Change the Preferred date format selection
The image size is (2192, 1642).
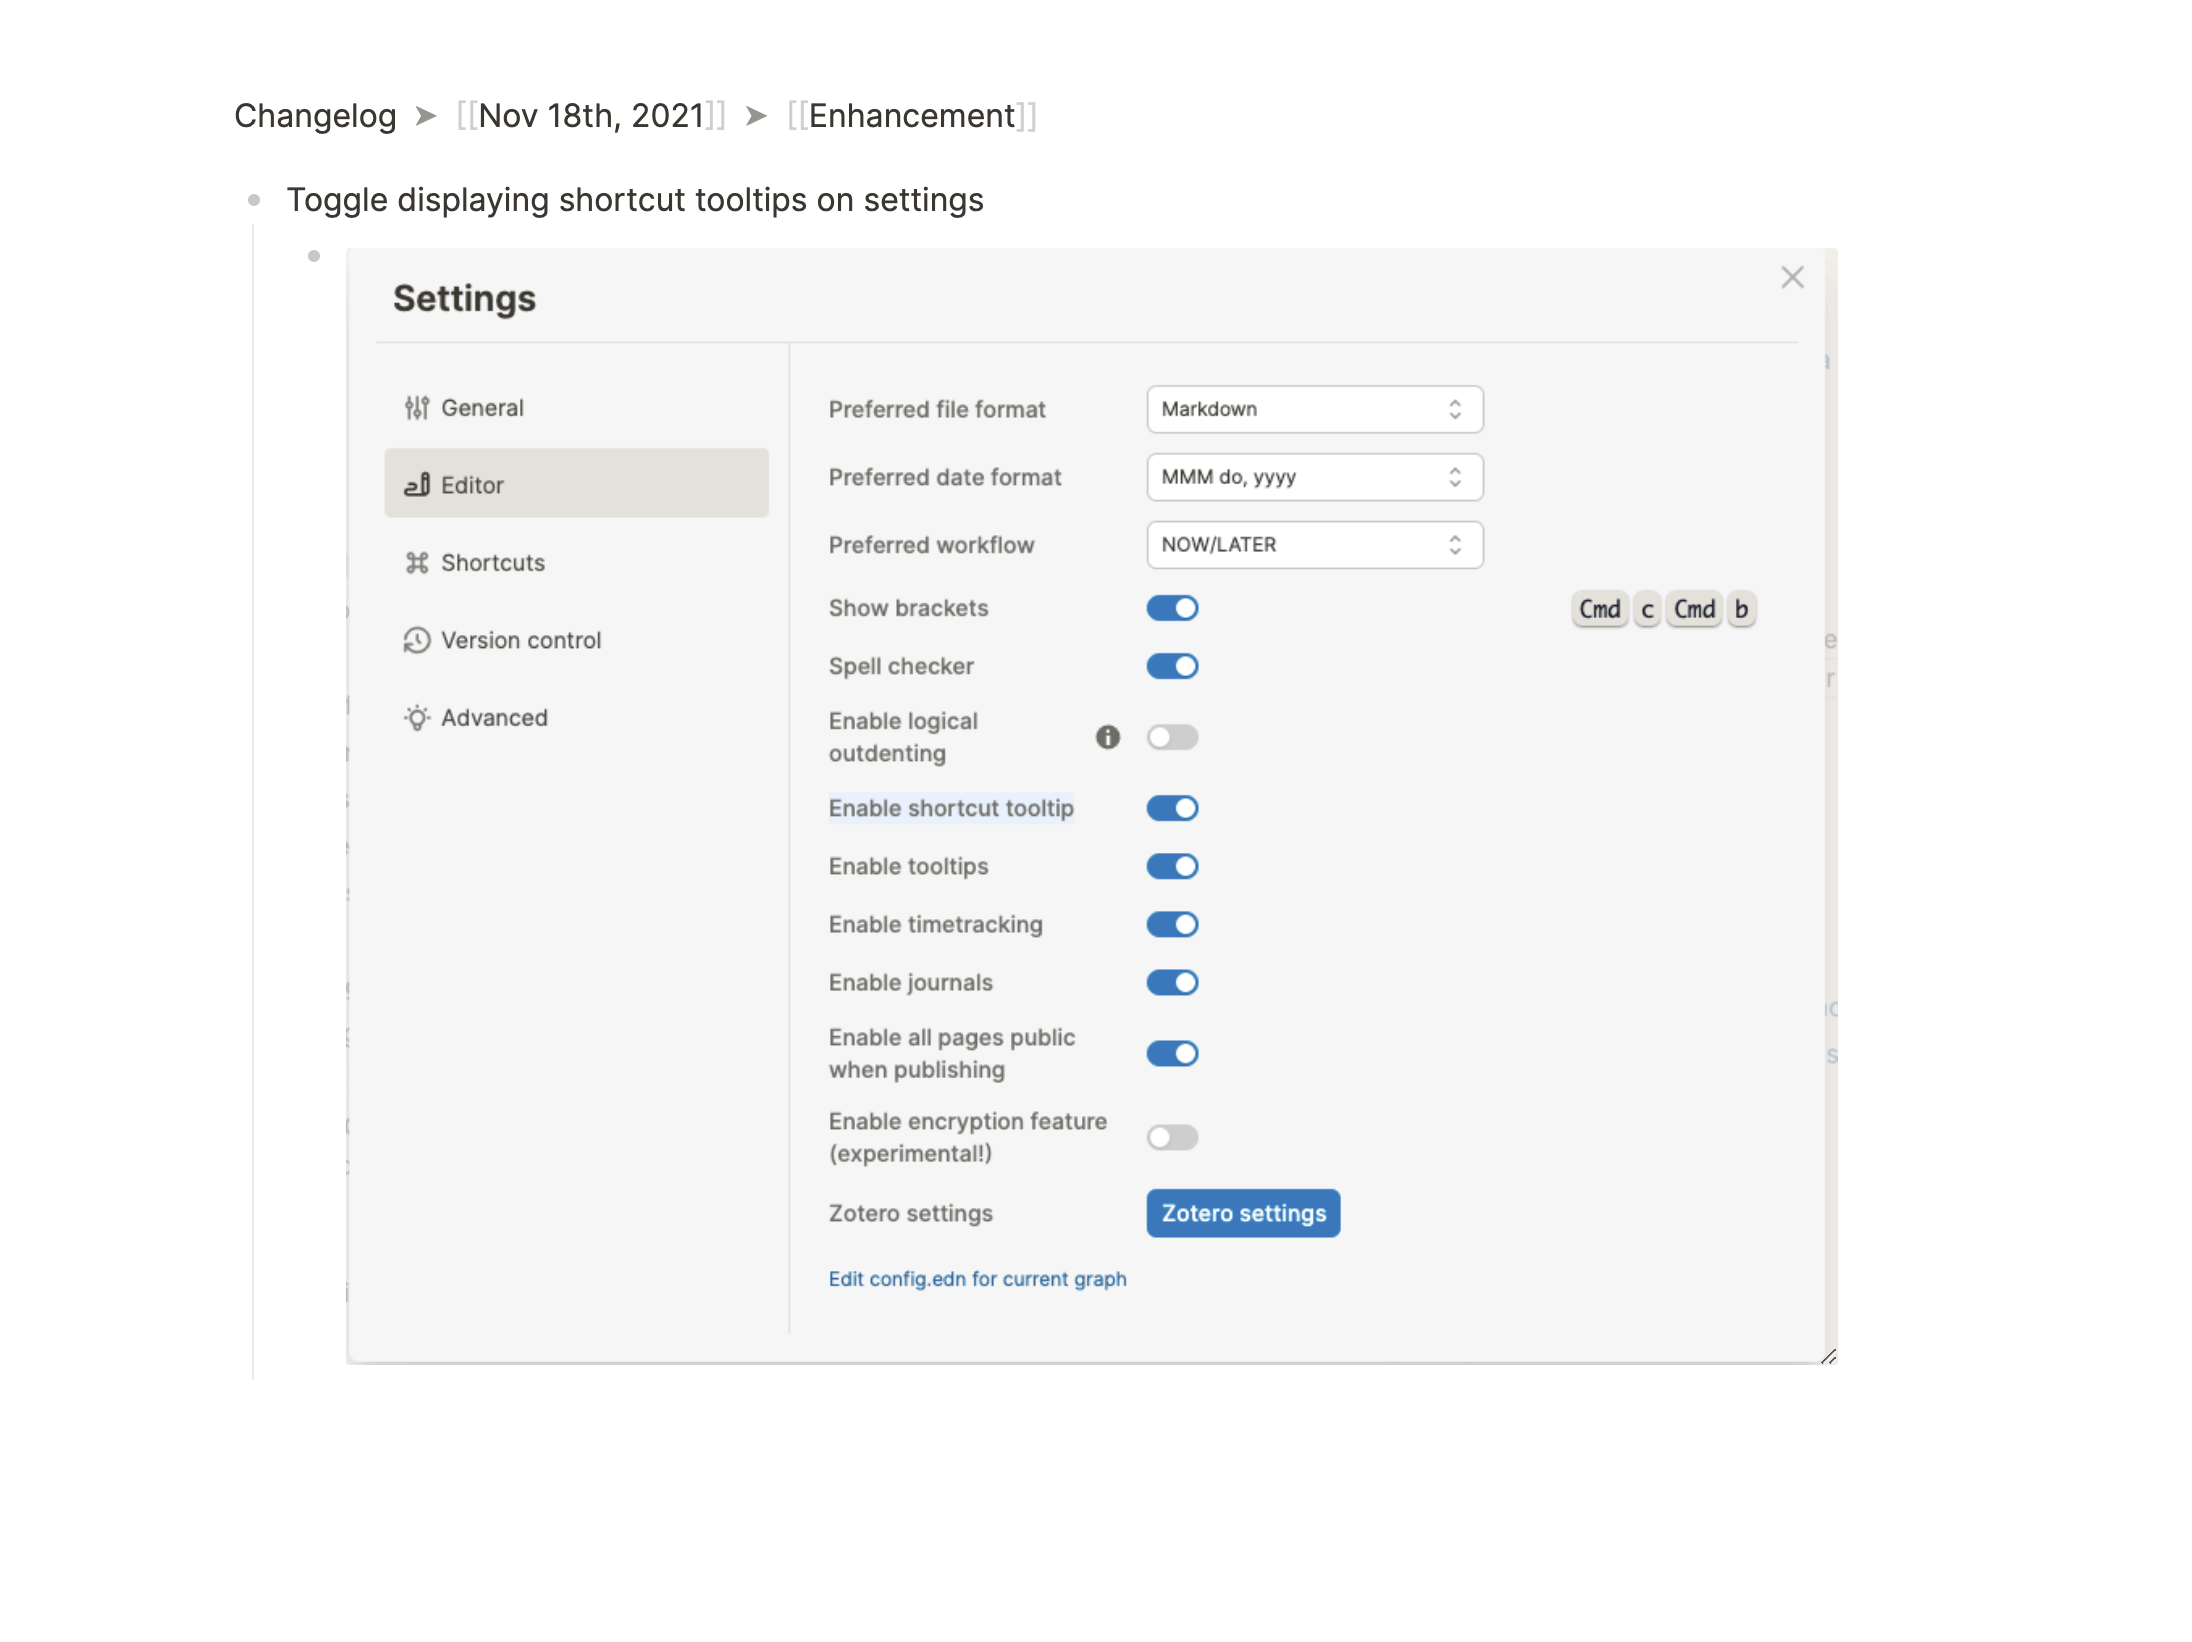coord(1314,477)
